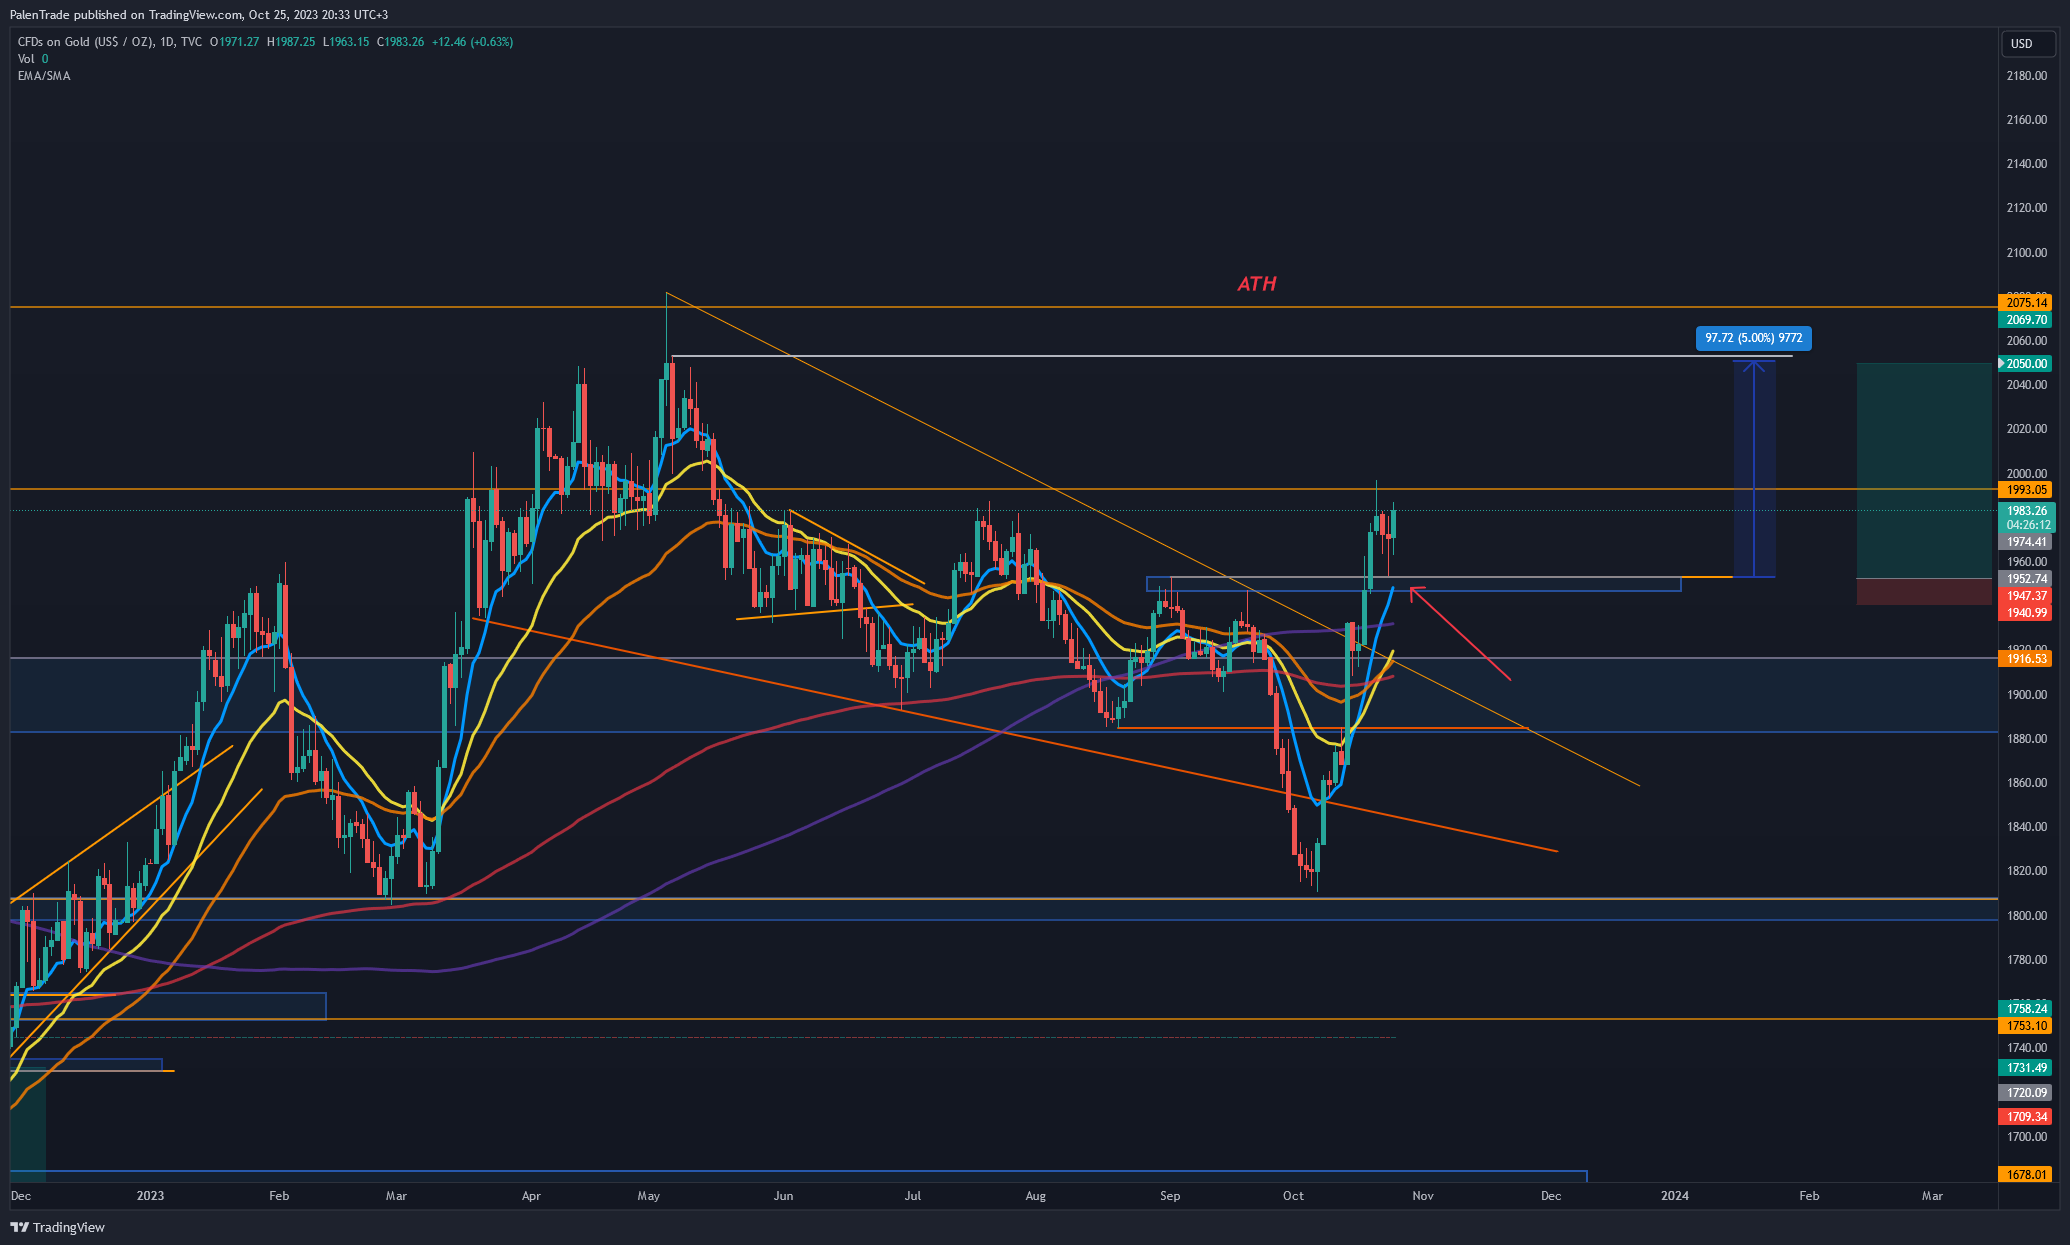2070x1245 pixels.
Task: Click the low value L1963.15
Action: pos(346,42)
